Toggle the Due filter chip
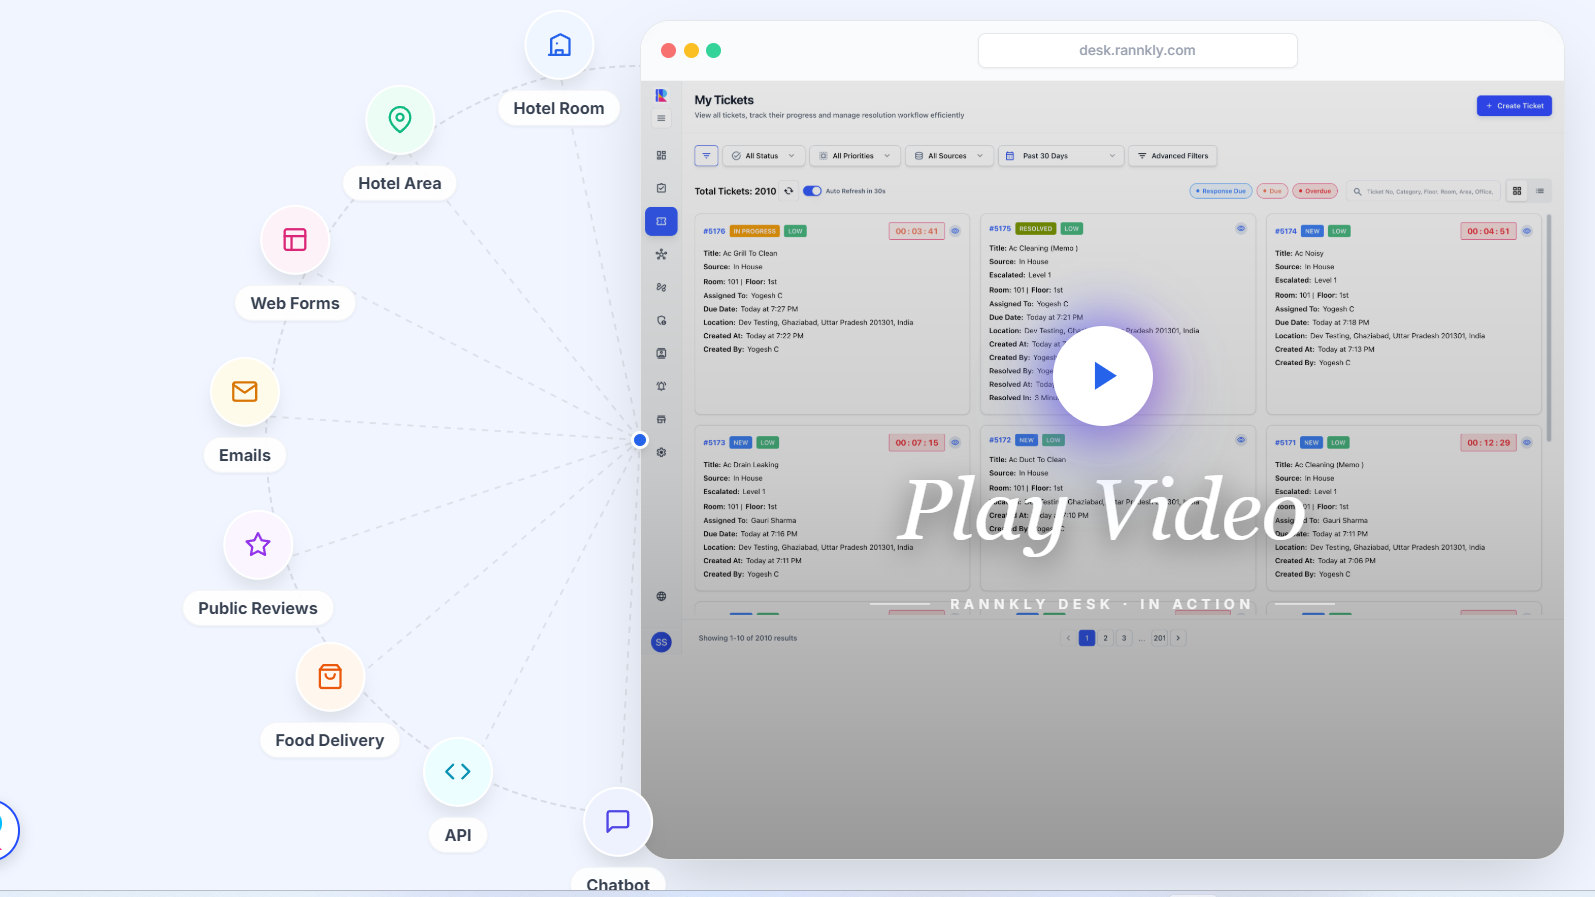 [x=1272, y=191]
